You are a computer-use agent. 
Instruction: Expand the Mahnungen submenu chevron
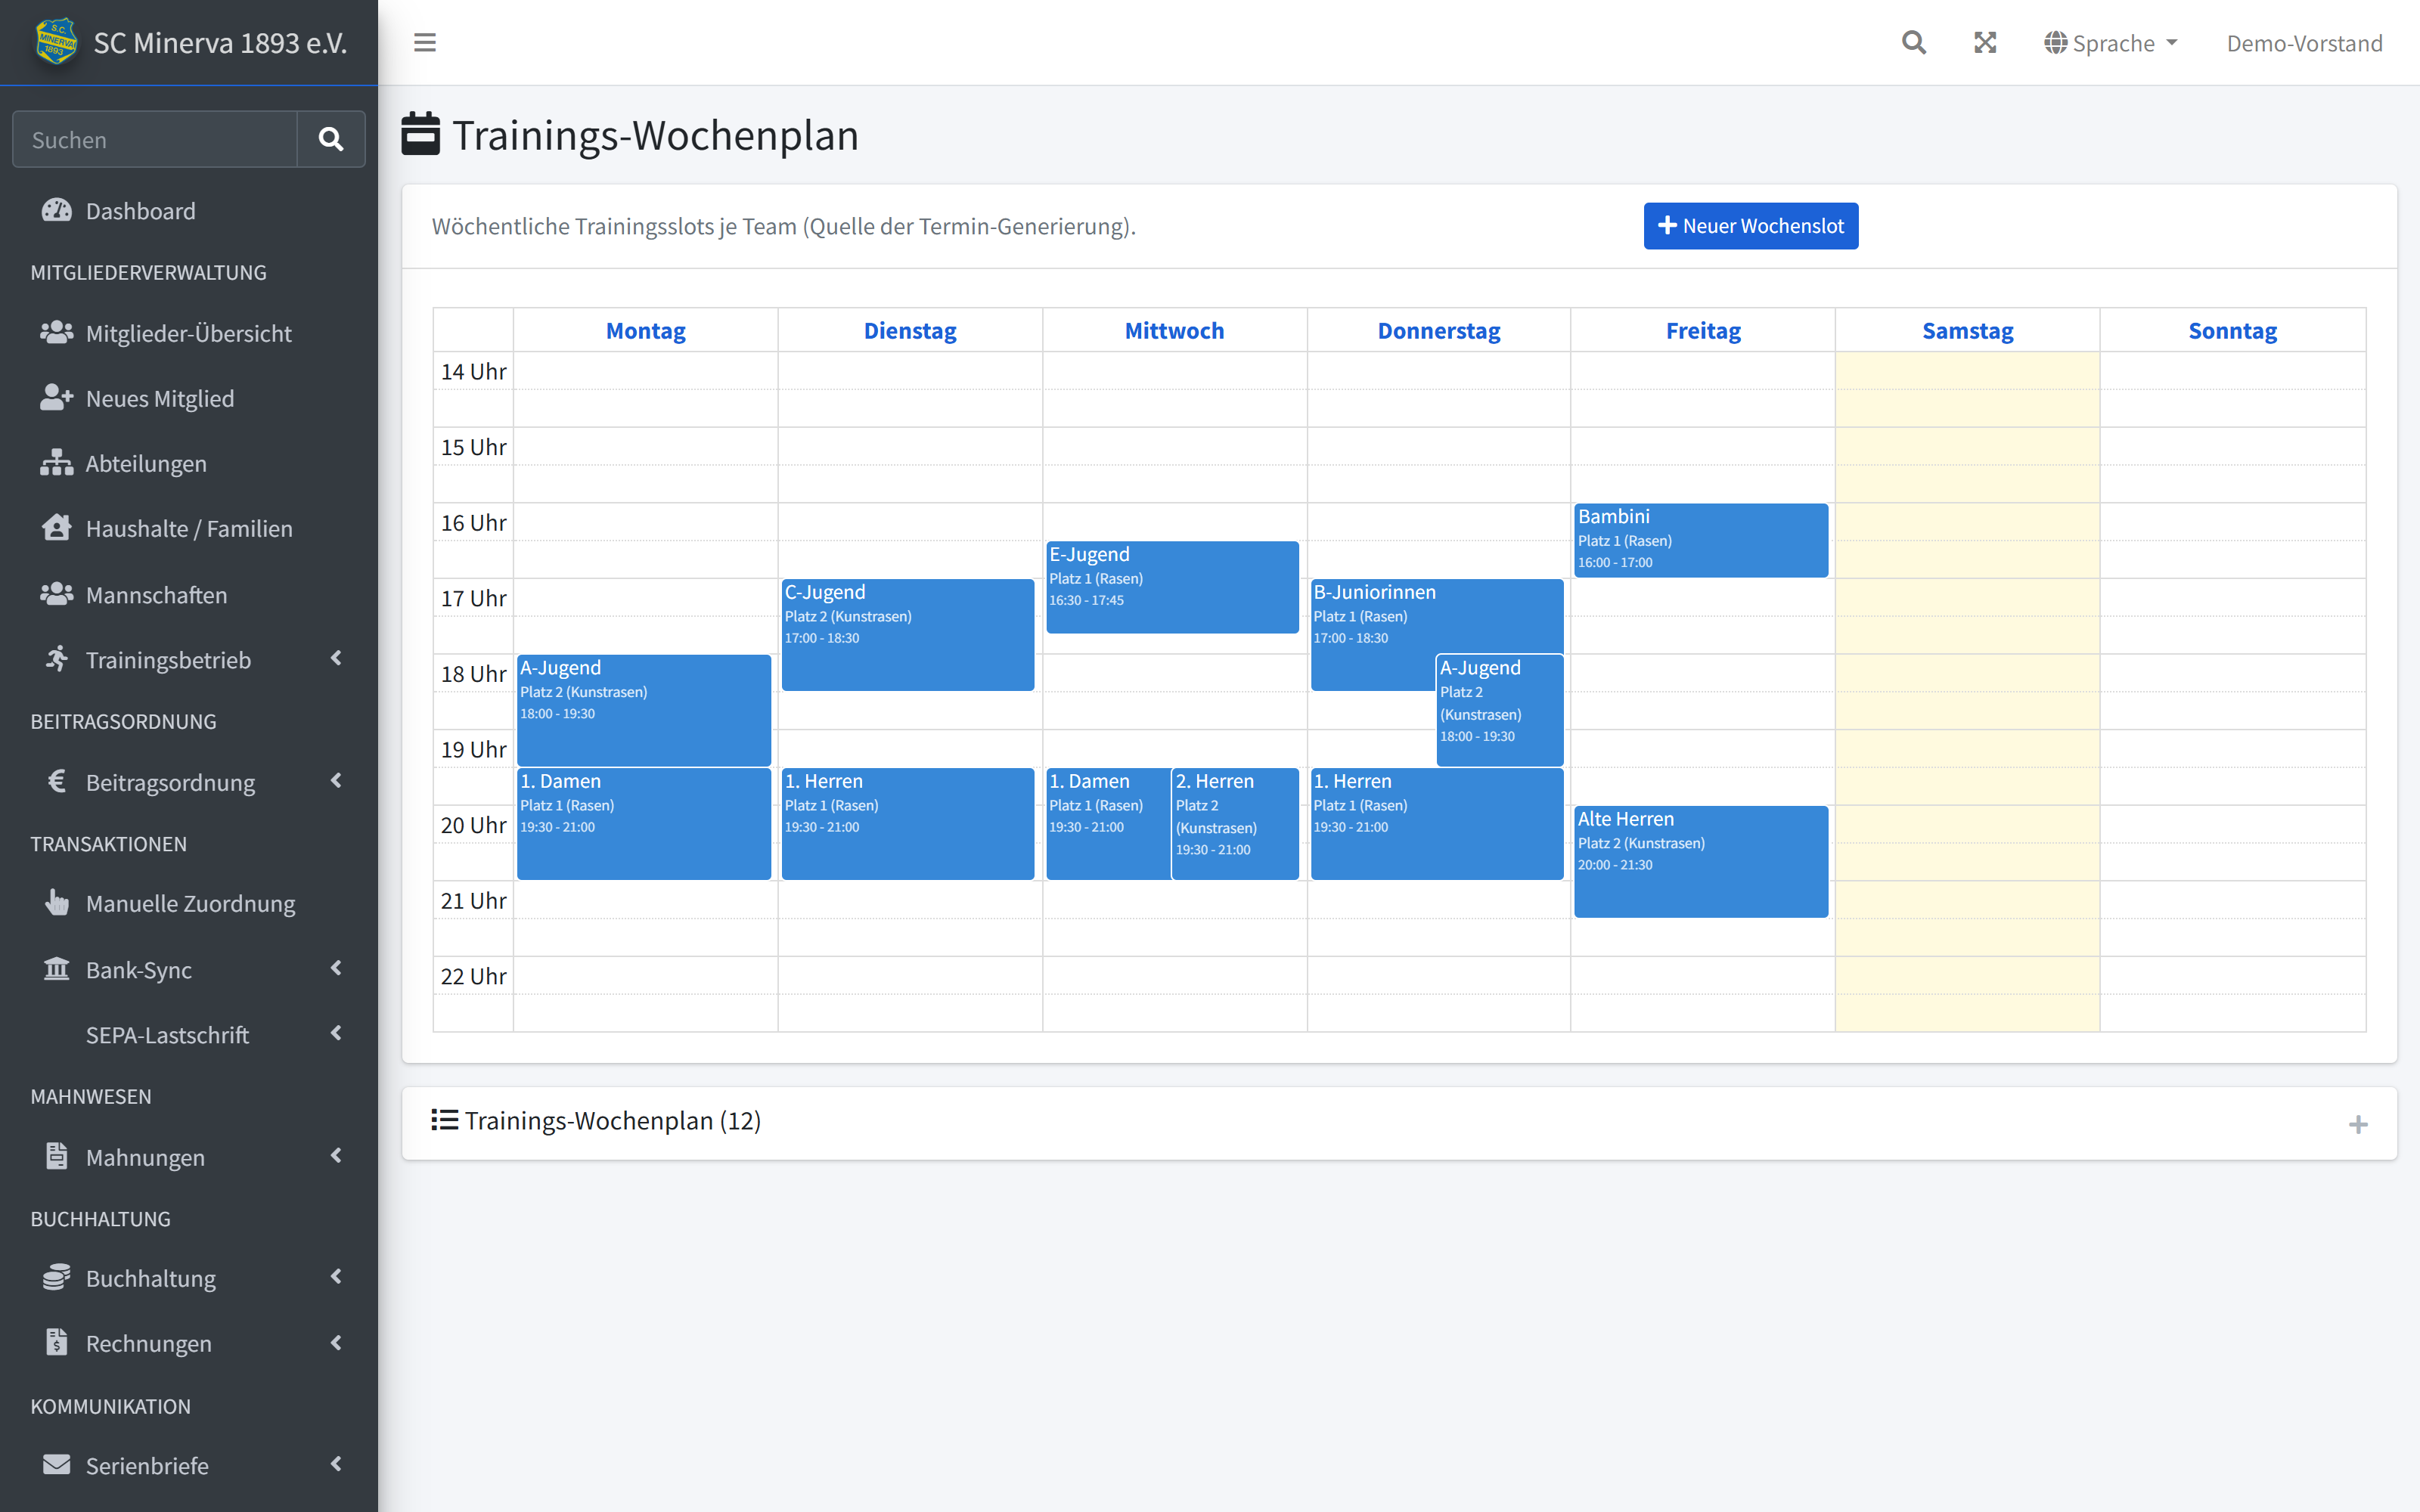click(336, 1155)
